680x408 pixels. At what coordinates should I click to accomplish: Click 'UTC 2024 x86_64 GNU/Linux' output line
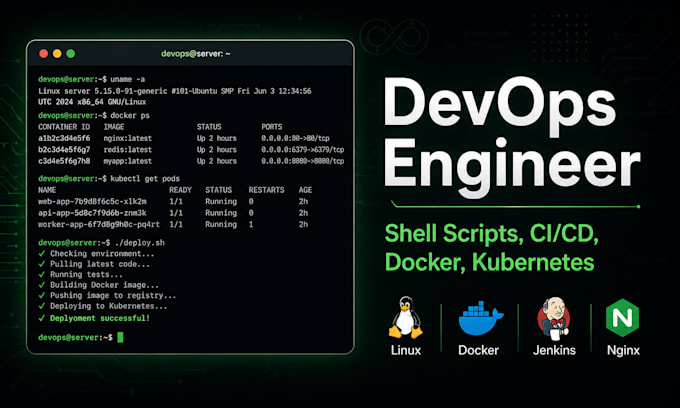click(x=92, y=102)
